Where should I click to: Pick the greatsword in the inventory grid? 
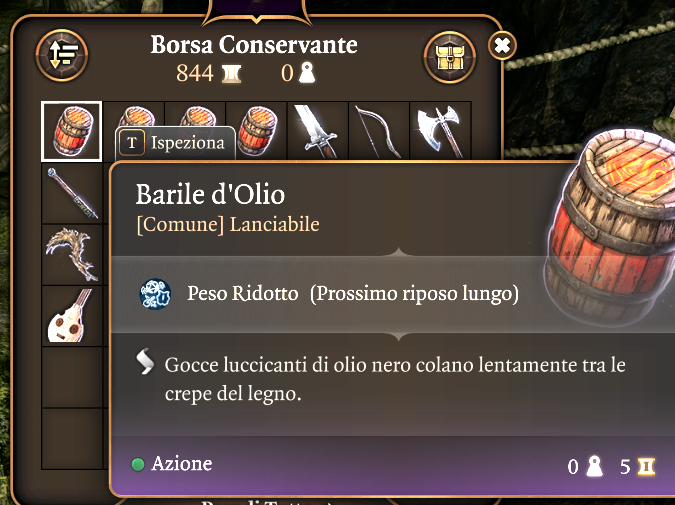tap(317, 131)
